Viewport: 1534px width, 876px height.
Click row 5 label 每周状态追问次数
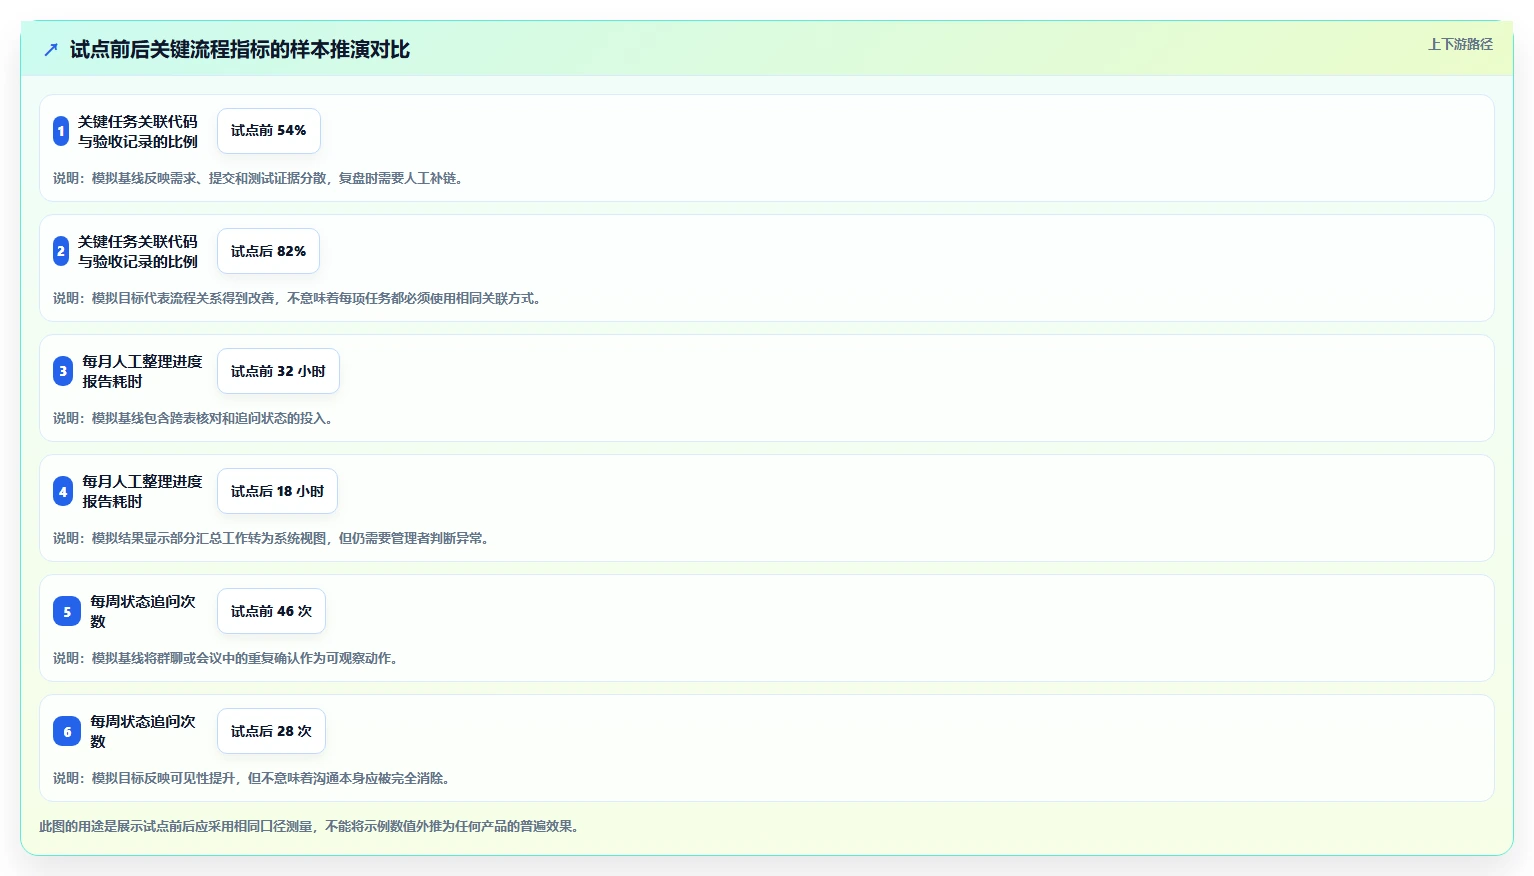pyautogui.click(x=143, y=611)
